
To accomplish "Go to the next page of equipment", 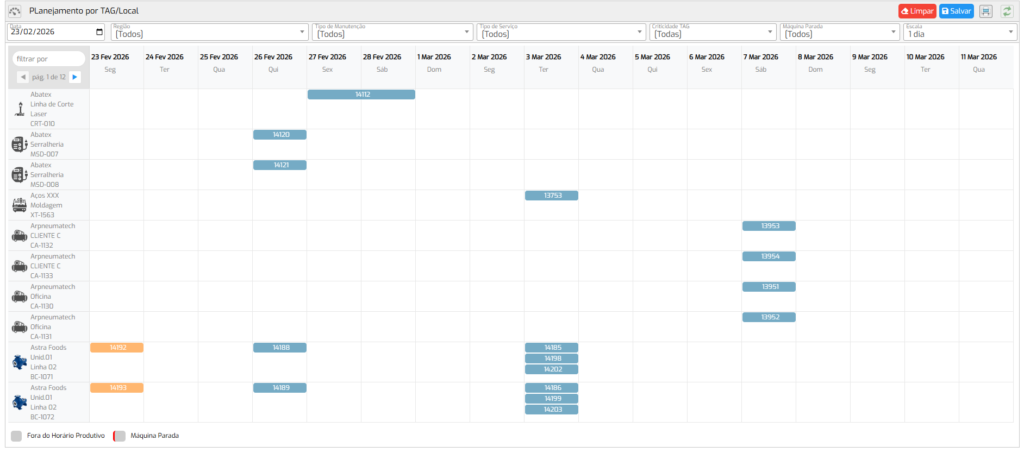I will point(74,77).
